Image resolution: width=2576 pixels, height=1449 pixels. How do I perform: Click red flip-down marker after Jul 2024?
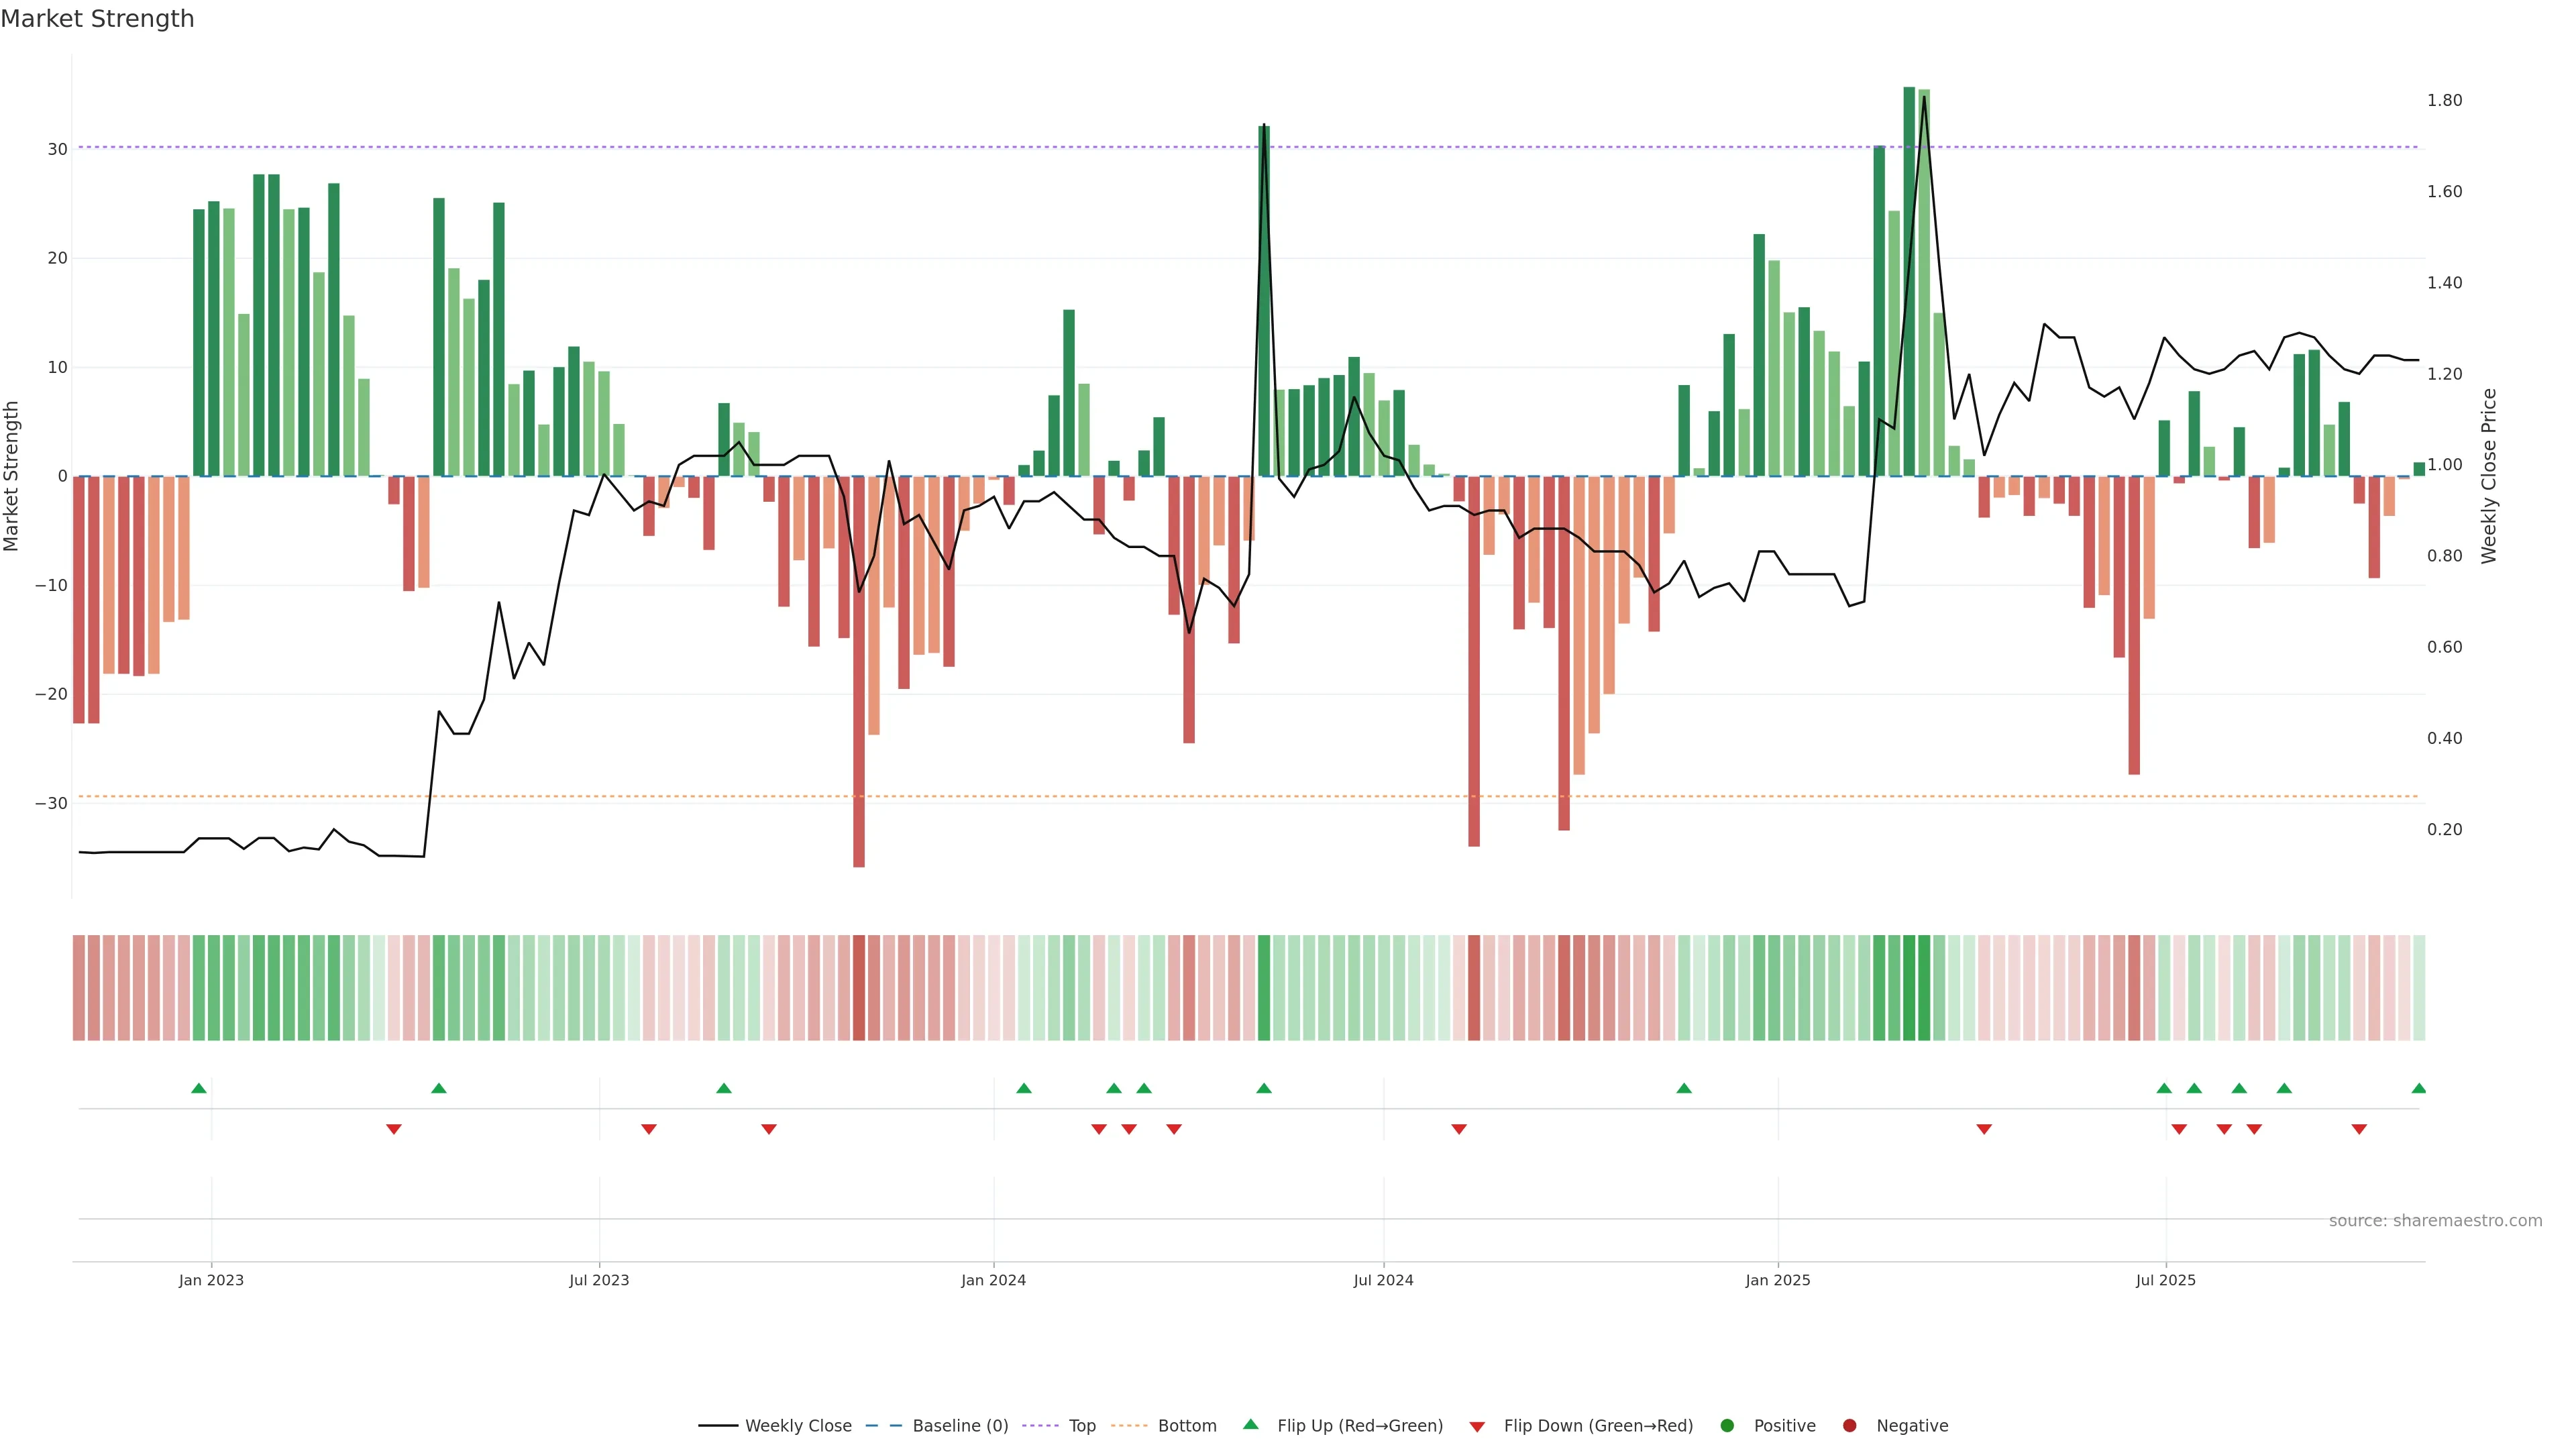(1459, 1129)
